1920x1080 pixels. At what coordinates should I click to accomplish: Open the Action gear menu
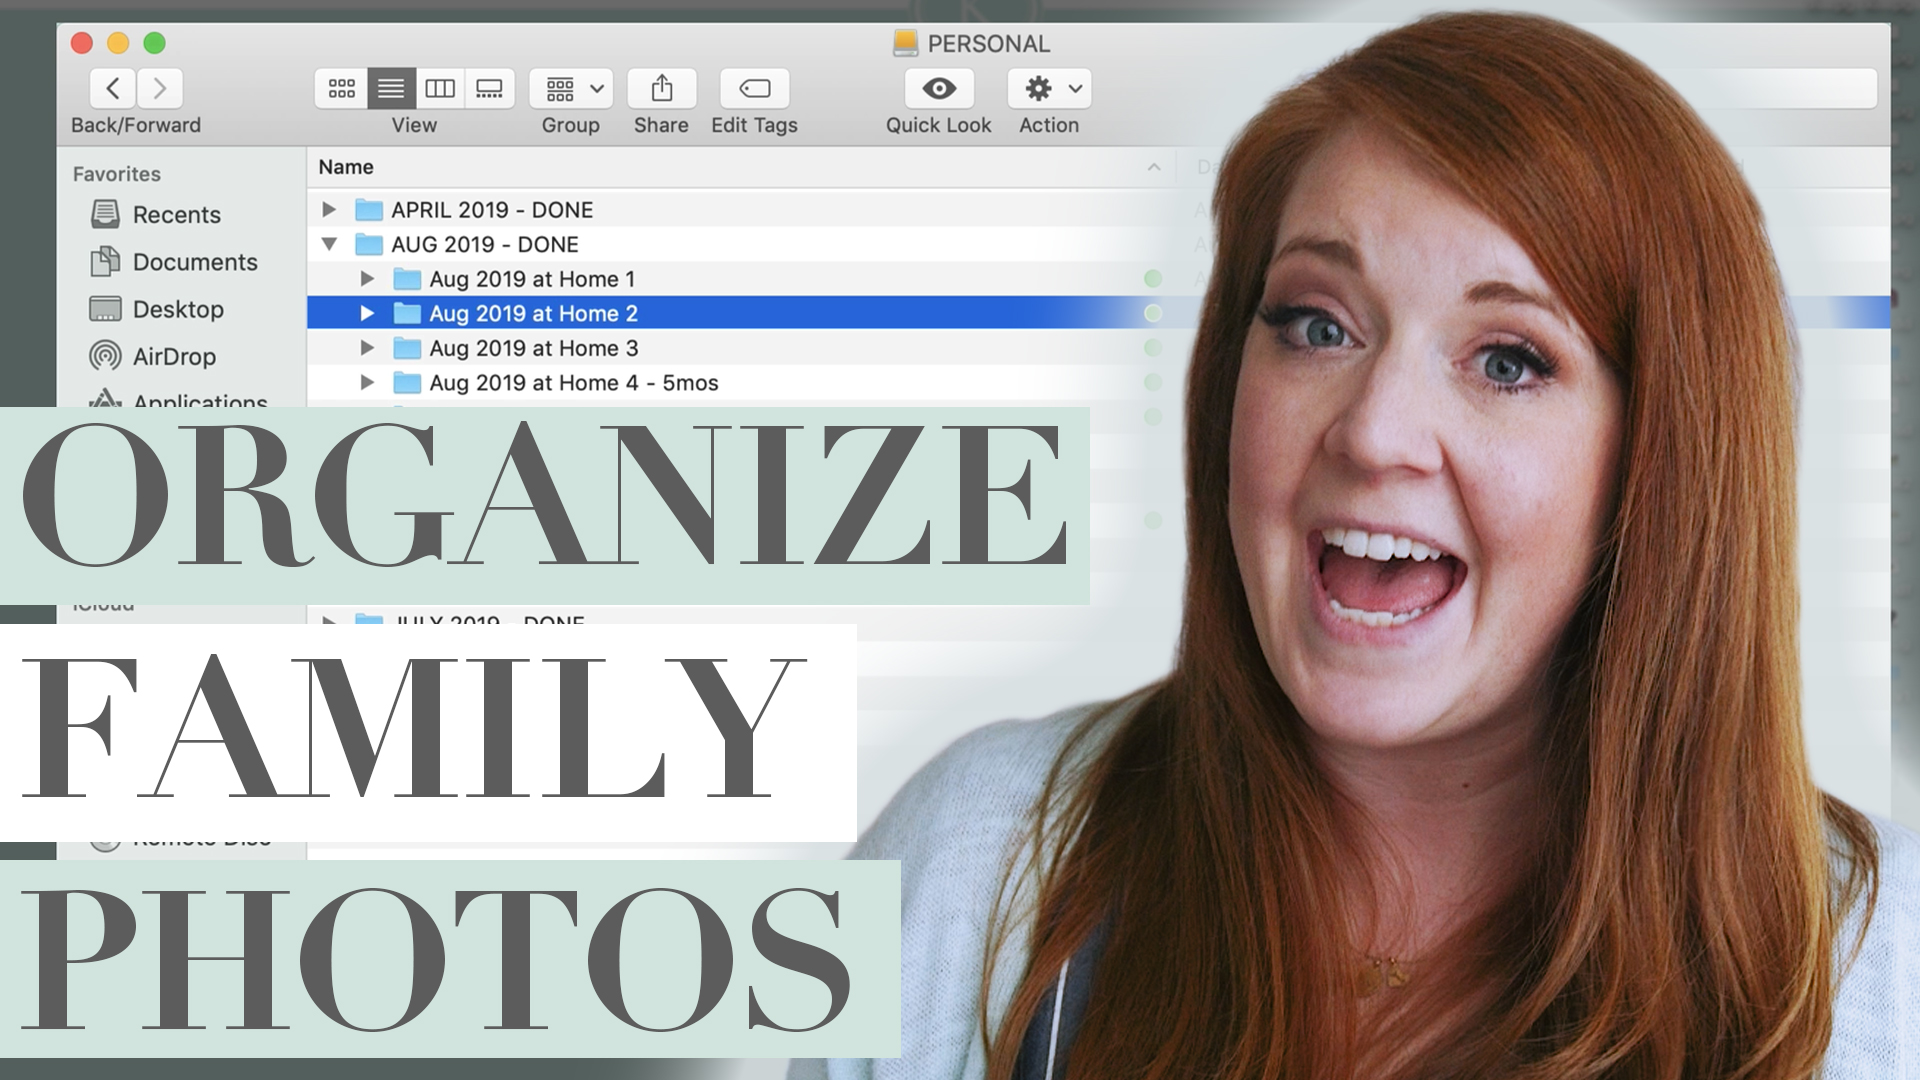[x=1049, y=88]
